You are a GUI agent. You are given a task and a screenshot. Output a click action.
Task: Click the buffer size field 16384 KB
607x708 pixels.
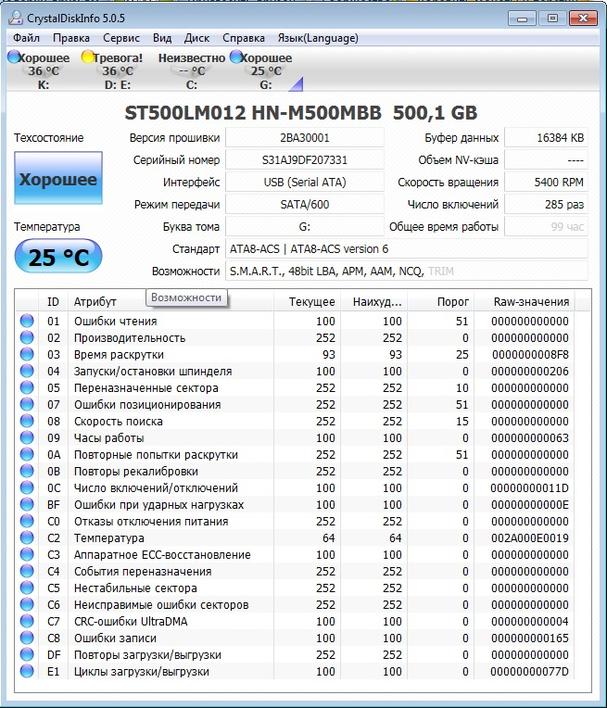point(546,138)
